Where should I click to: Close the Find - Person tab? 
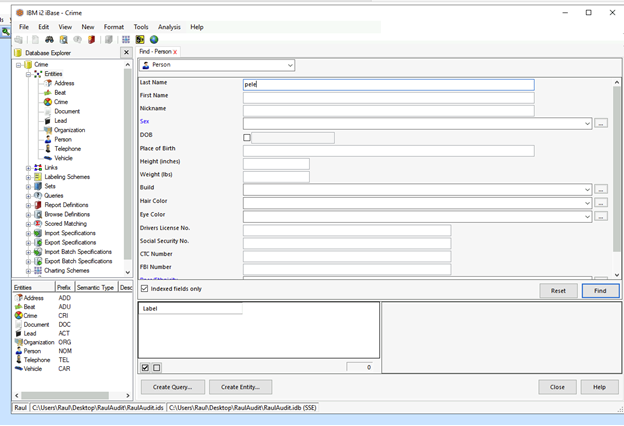175,51
